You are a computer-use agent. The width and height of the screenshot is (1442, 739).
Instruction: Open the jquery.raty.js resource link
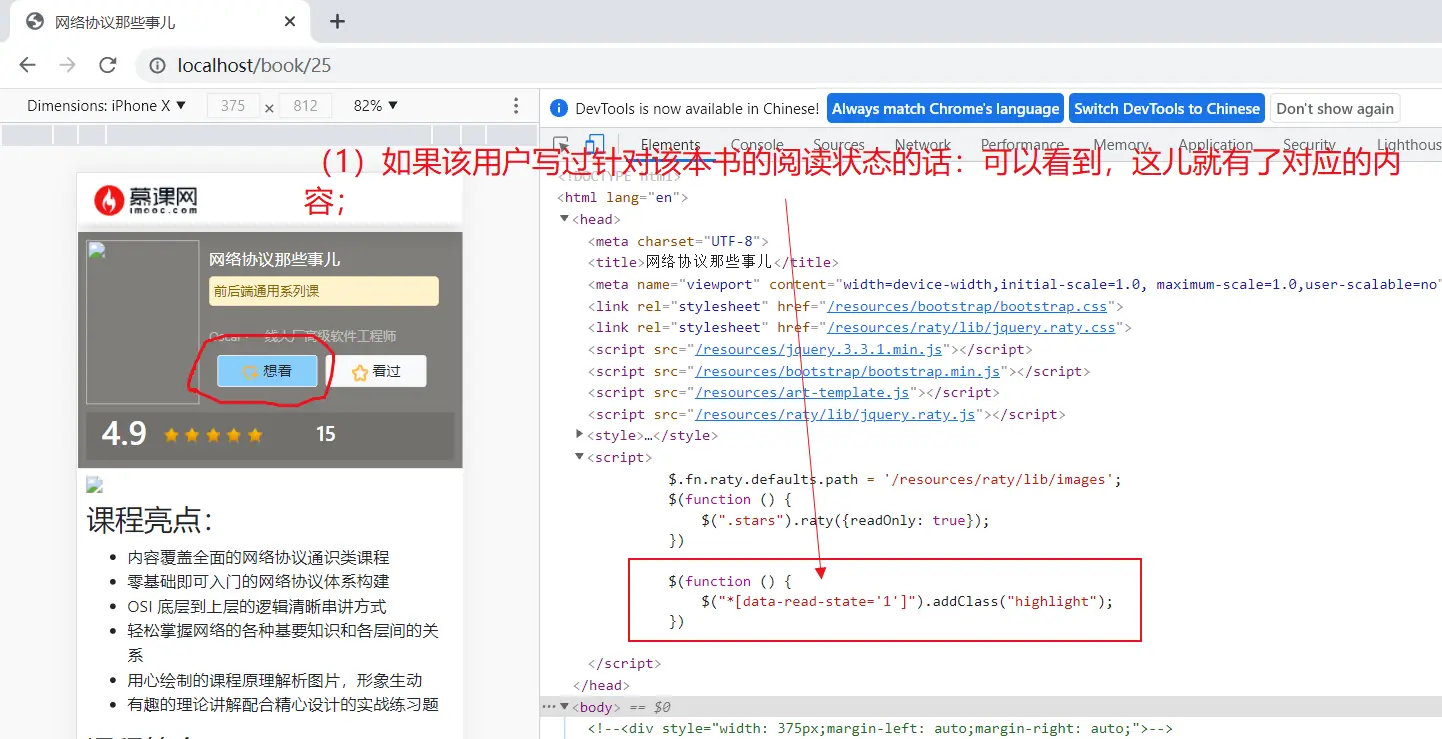pyautogui.click(x=835, y=414)
